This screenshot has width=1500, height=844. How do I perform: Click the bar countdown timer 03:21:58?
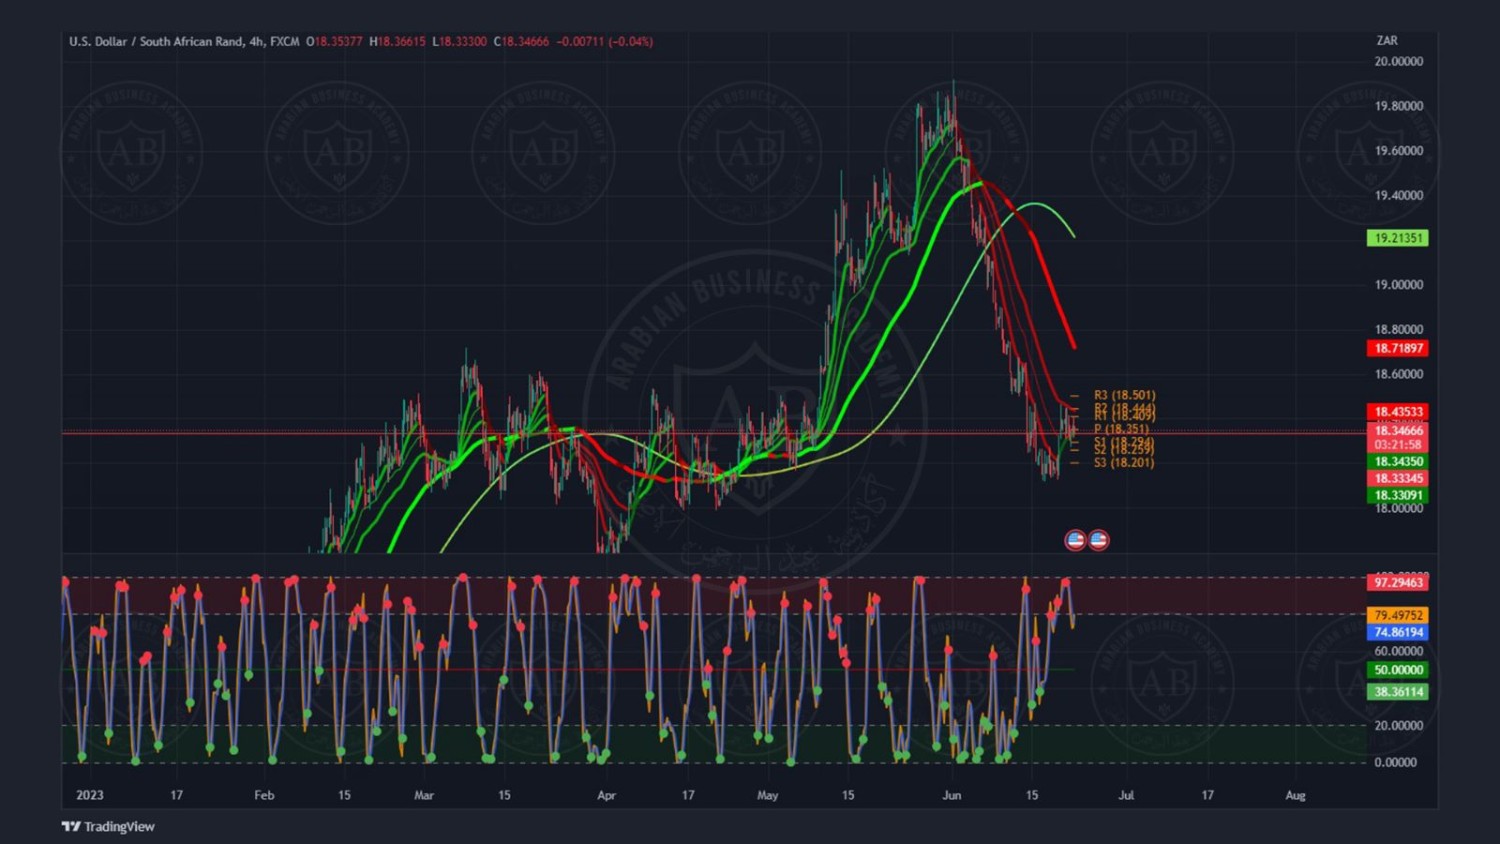tap(1398, 445)
